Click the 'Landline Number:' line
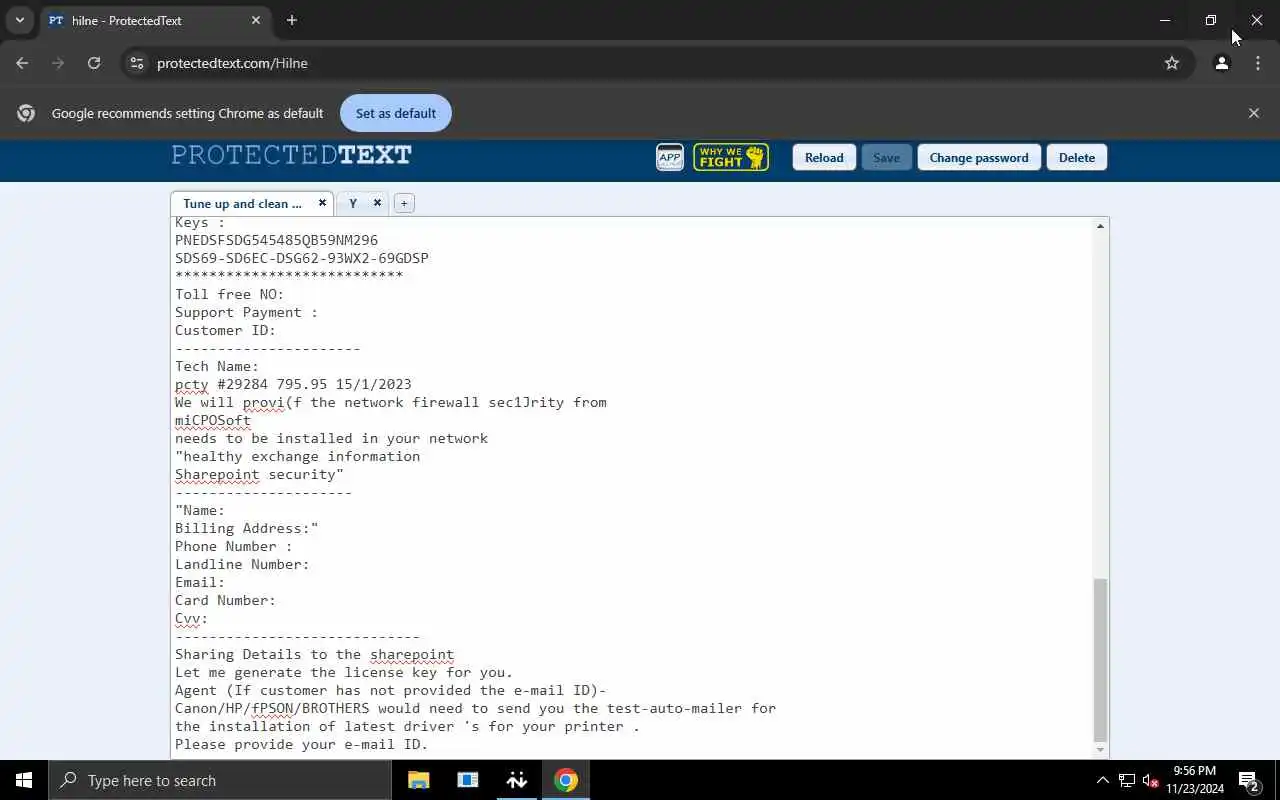The width and height of the screenshot is (1280, 800). (x=242, y=564)
